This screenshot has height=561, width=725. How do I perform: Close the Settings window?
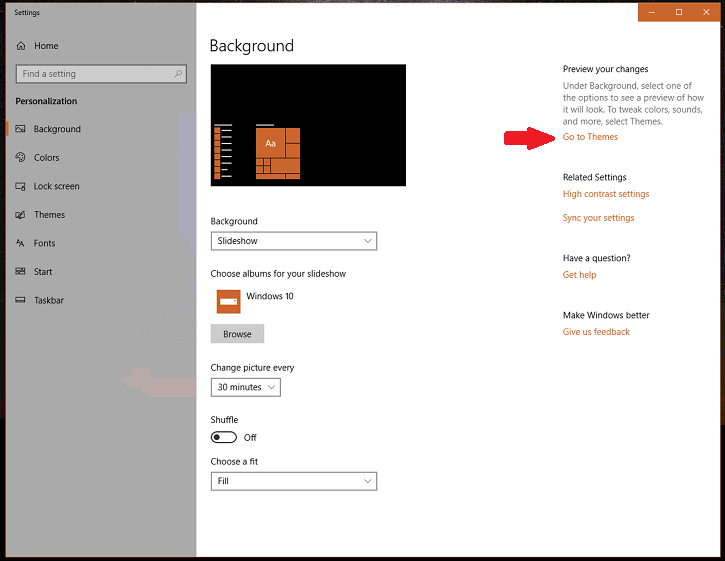click(706, 12)
